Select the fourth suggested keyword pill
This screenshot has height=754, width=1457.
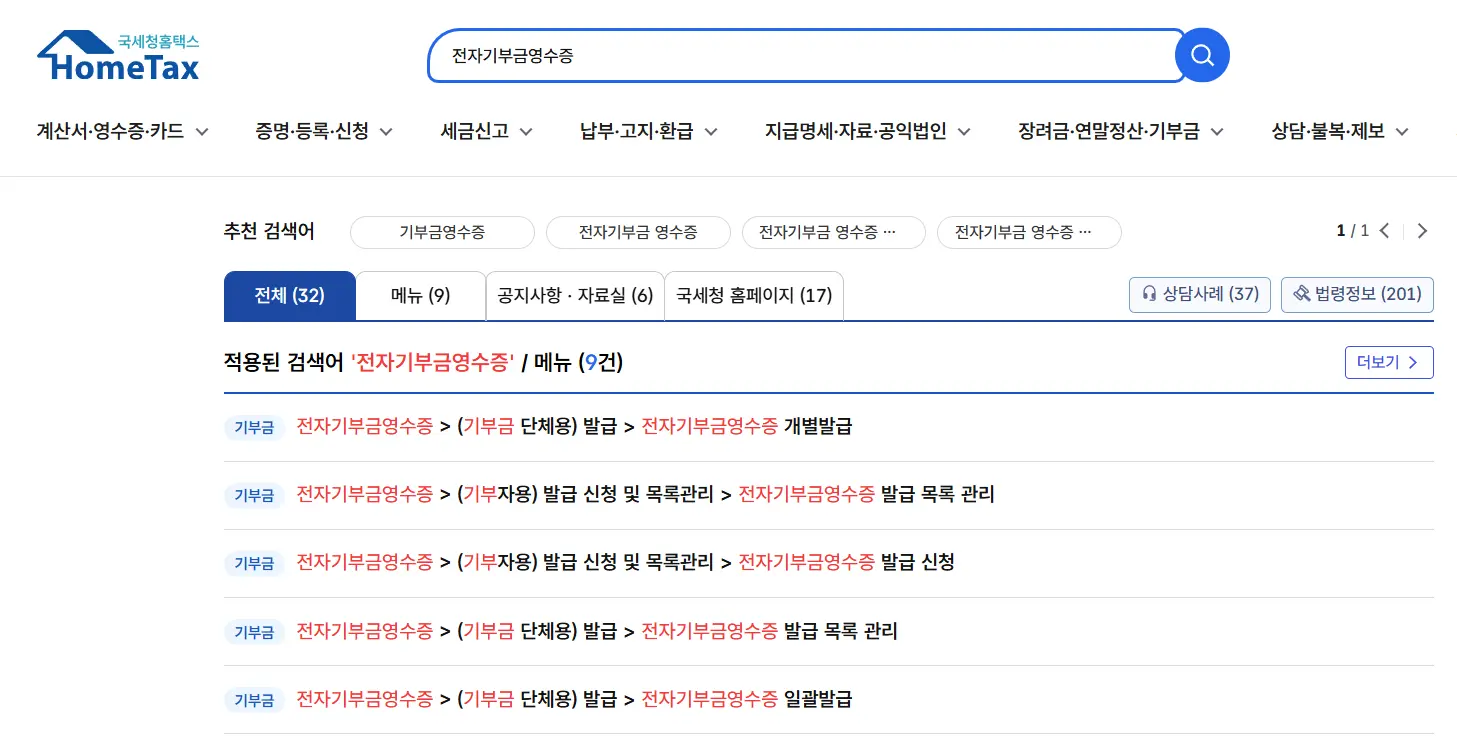(x=1029, y=232)
